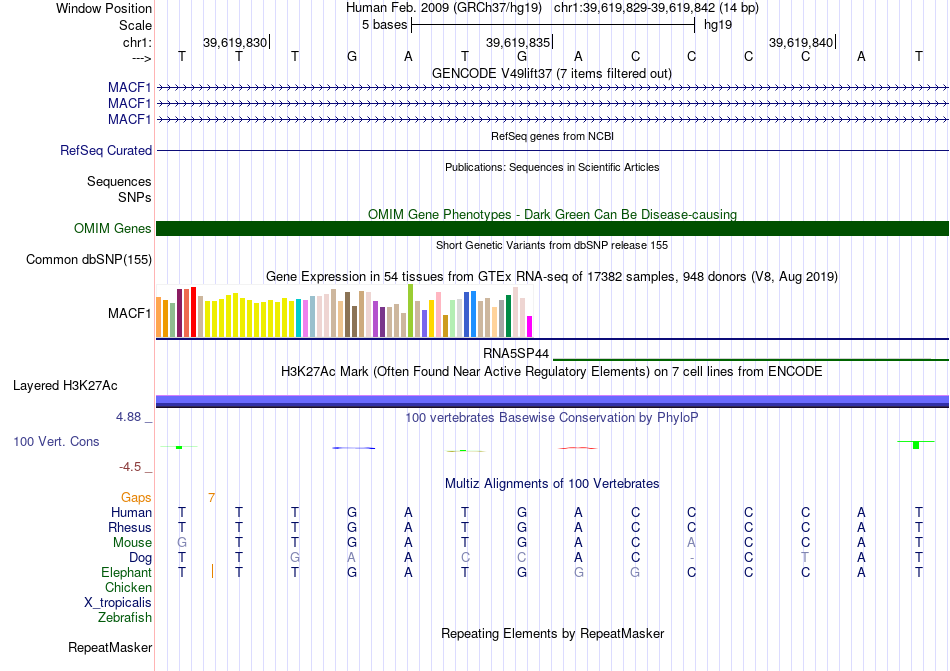Click the -4.5 lower axis value

point(130,467)
